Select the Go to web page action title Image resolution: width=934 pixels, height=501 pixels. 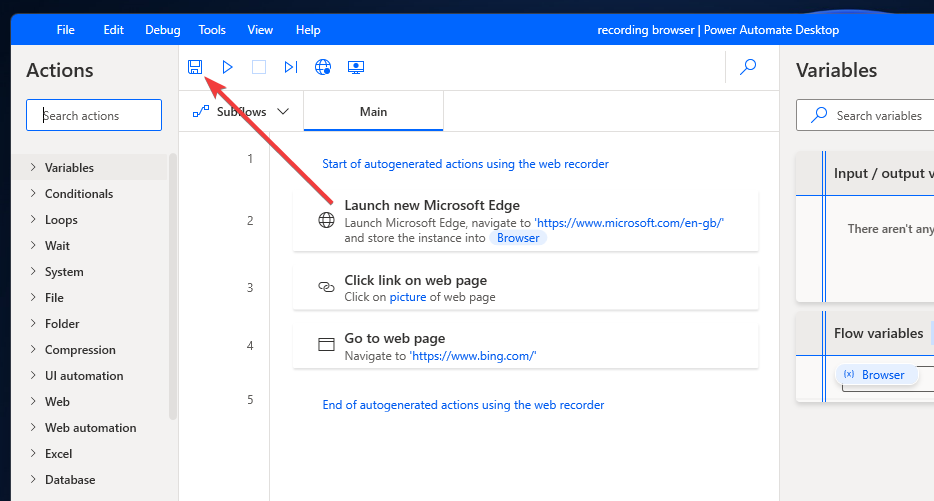395,338
